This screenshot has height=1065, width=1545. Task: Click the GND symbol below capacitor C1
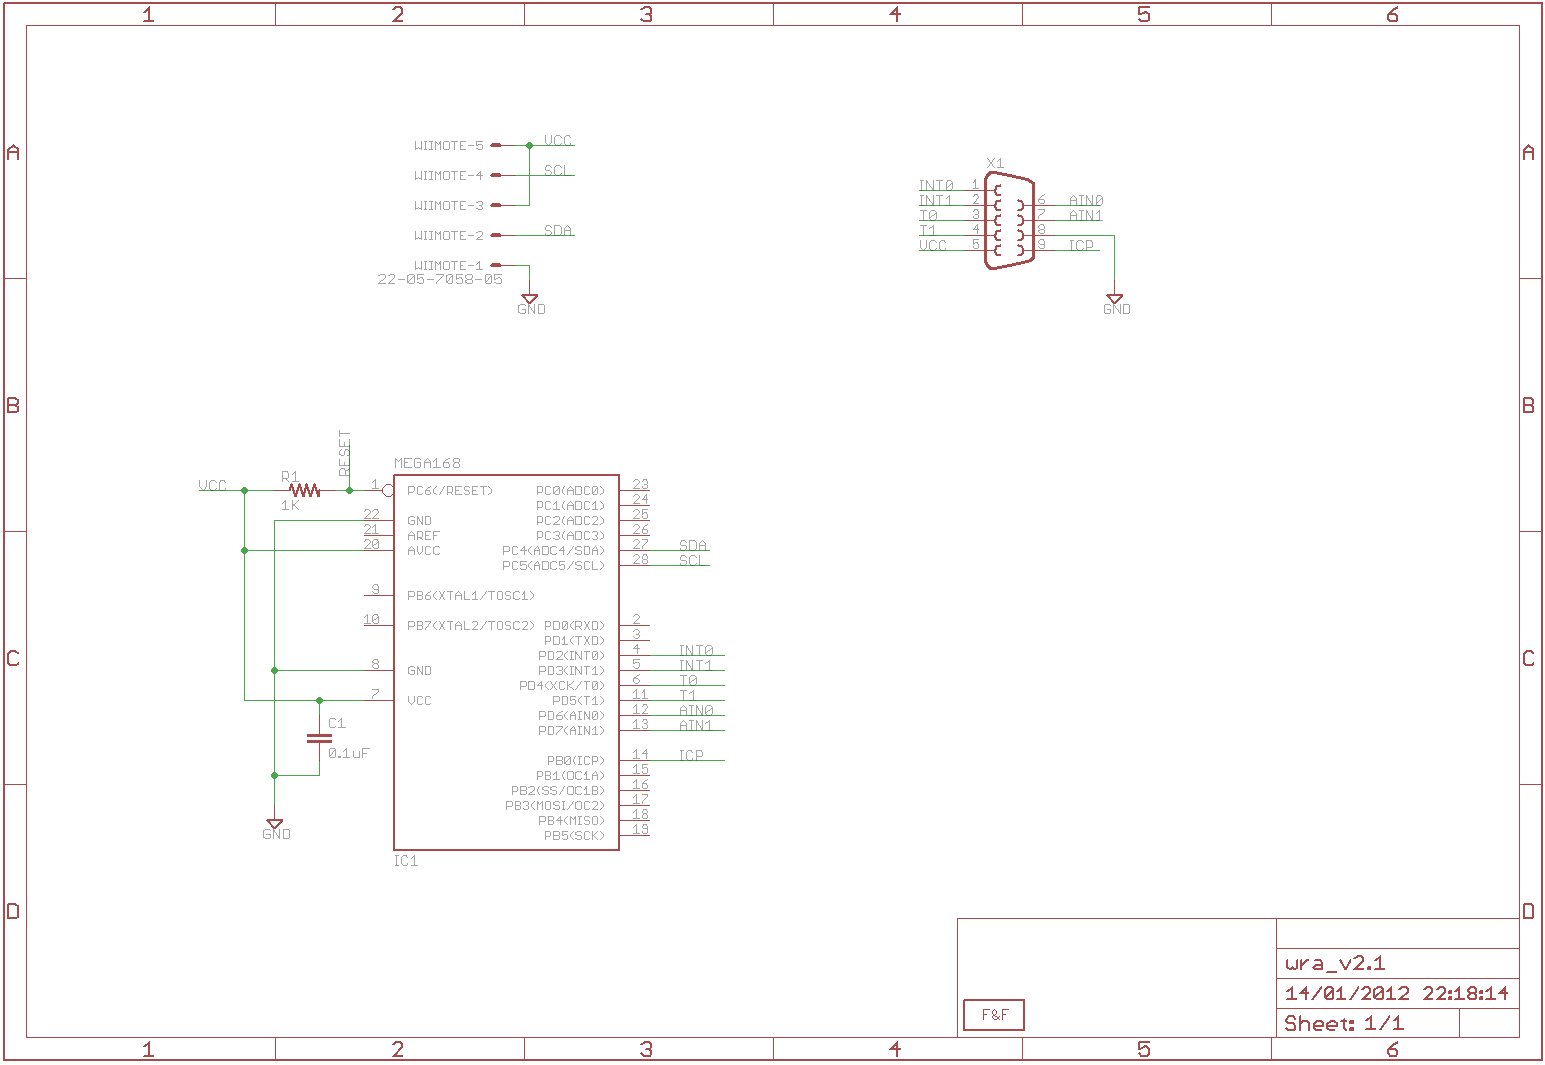(274, 824)
